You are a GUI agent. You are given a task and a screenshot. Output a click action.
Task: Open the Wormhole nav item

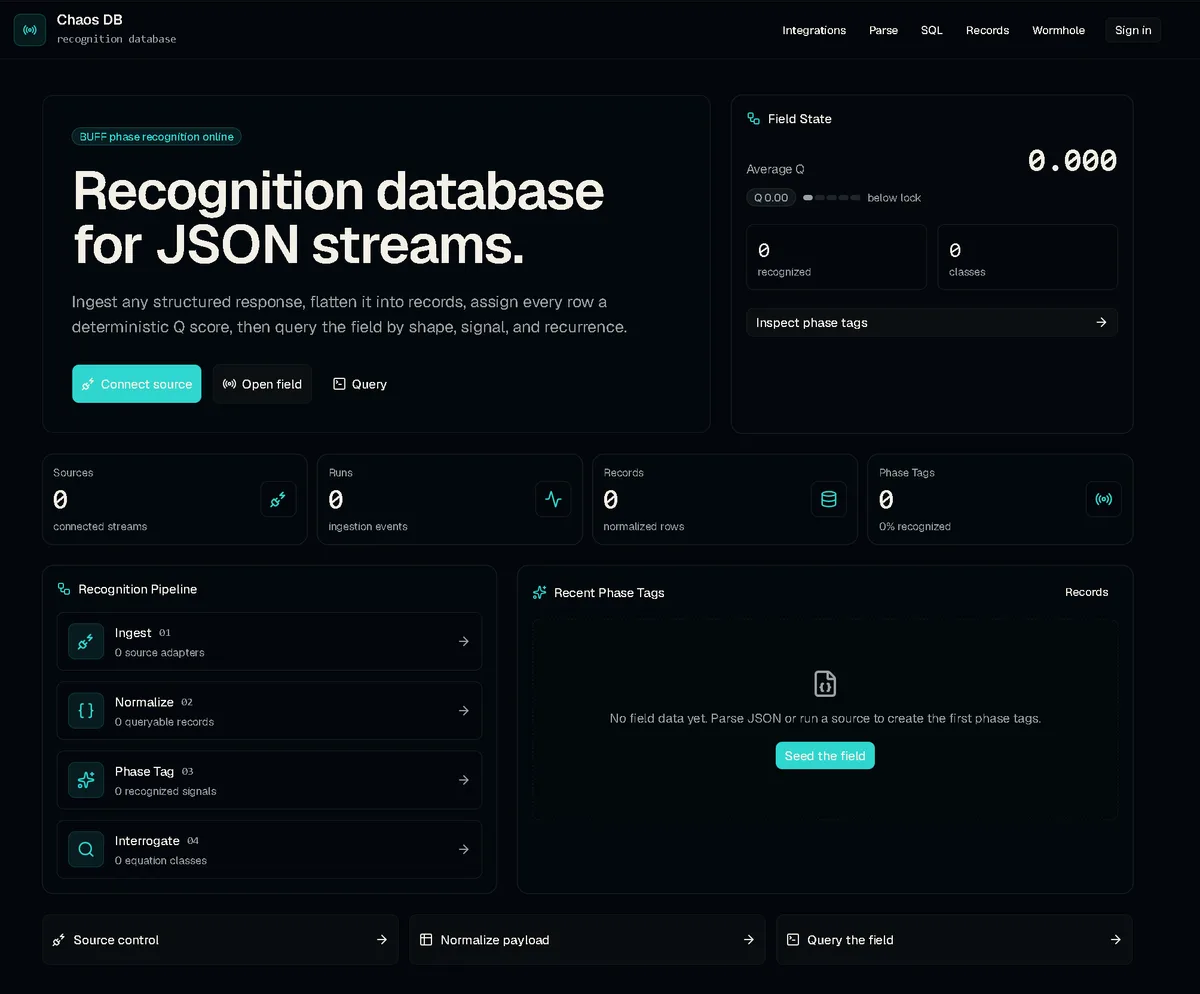point(1058,30)
